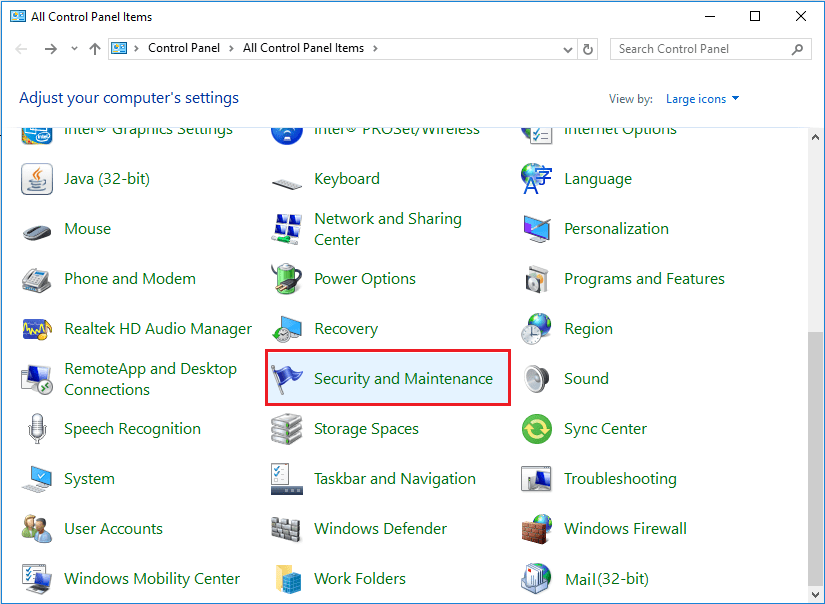Click the green Sync Center icon

tap(537, 429)
